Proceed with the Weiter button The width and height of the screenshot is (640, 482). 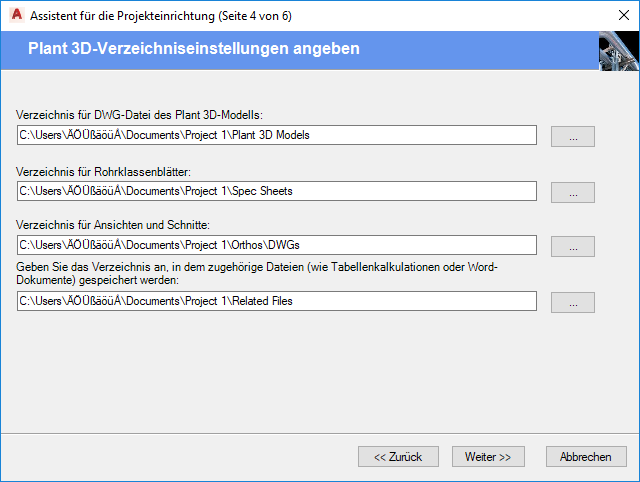point(488,456)
